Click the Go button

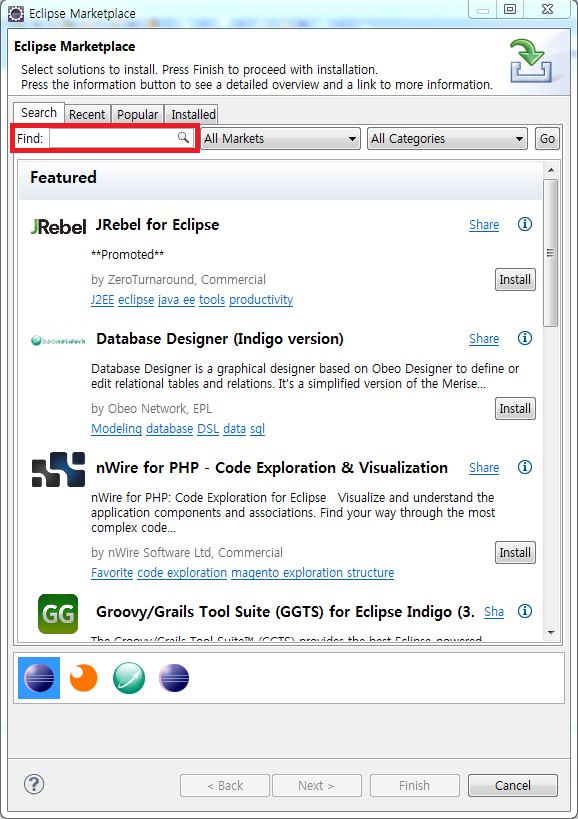[547, 138]
